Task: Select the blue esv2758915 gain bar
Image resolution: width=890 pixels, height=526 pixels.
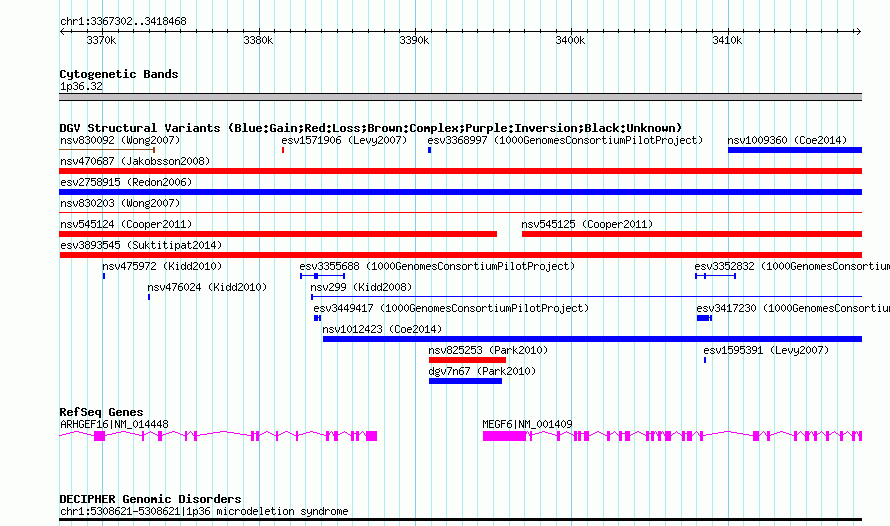Action: coord(460,192)
